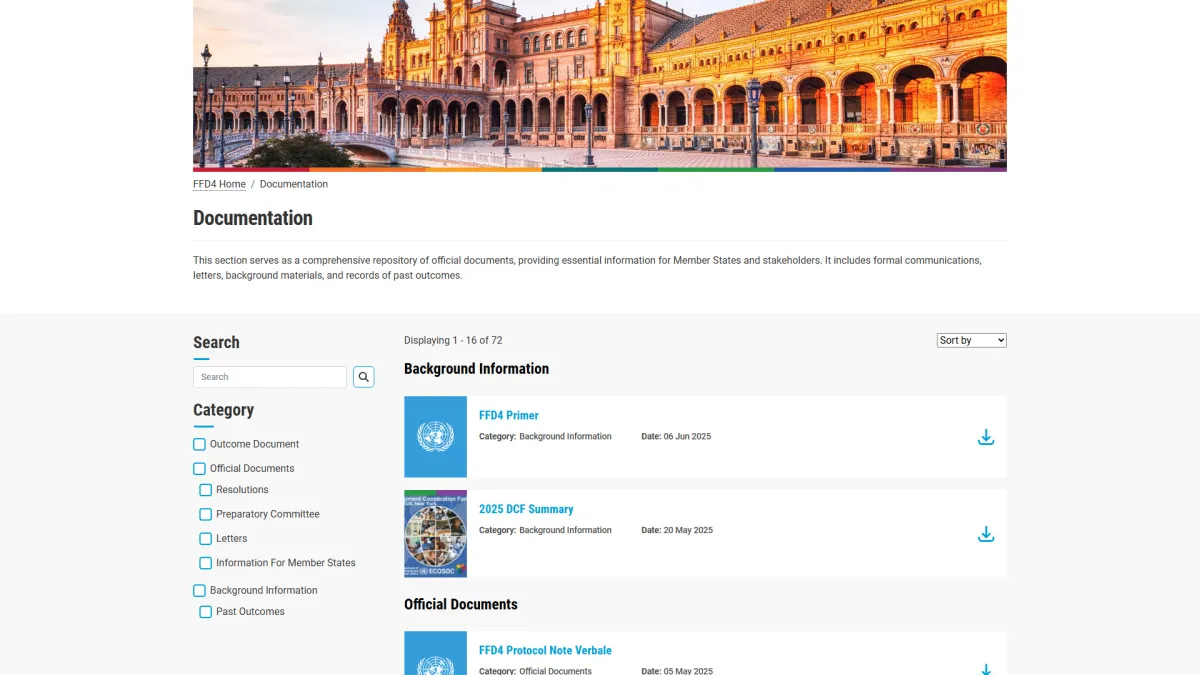This screenshot has width=1200, height=675.
Task: Click the 'Displaying 1 - 16 of 72' text
Action: (453, 340)
